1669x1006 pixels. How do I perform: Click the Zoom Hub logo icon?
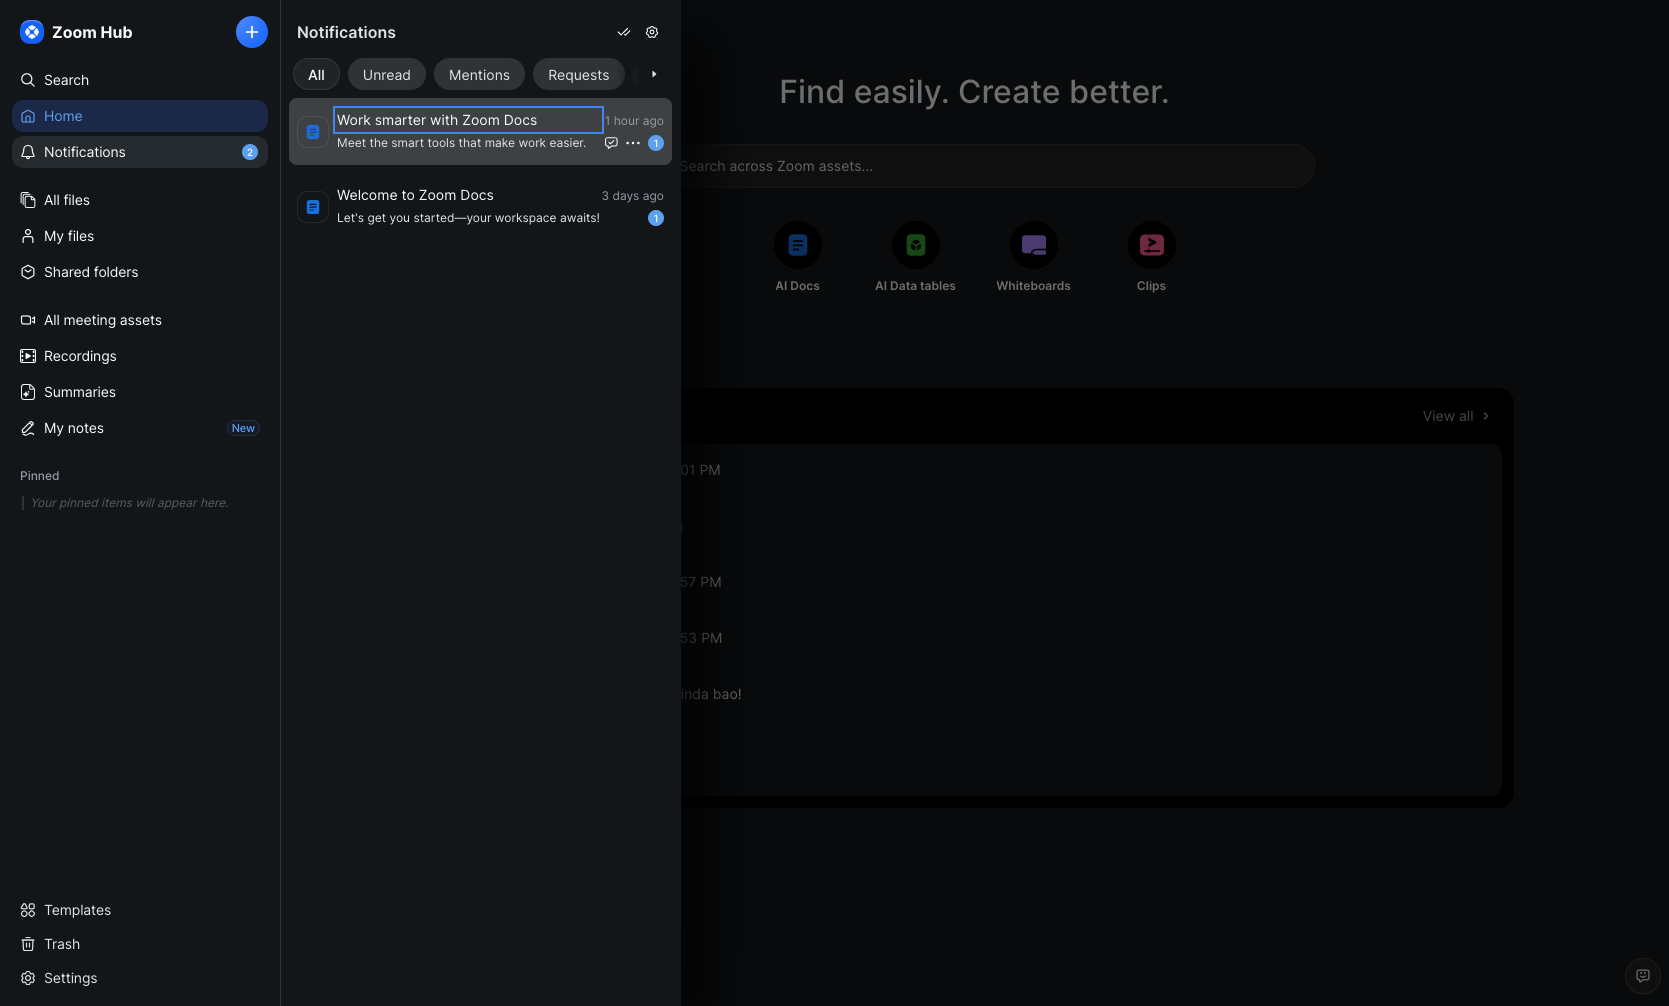[32, 32]
